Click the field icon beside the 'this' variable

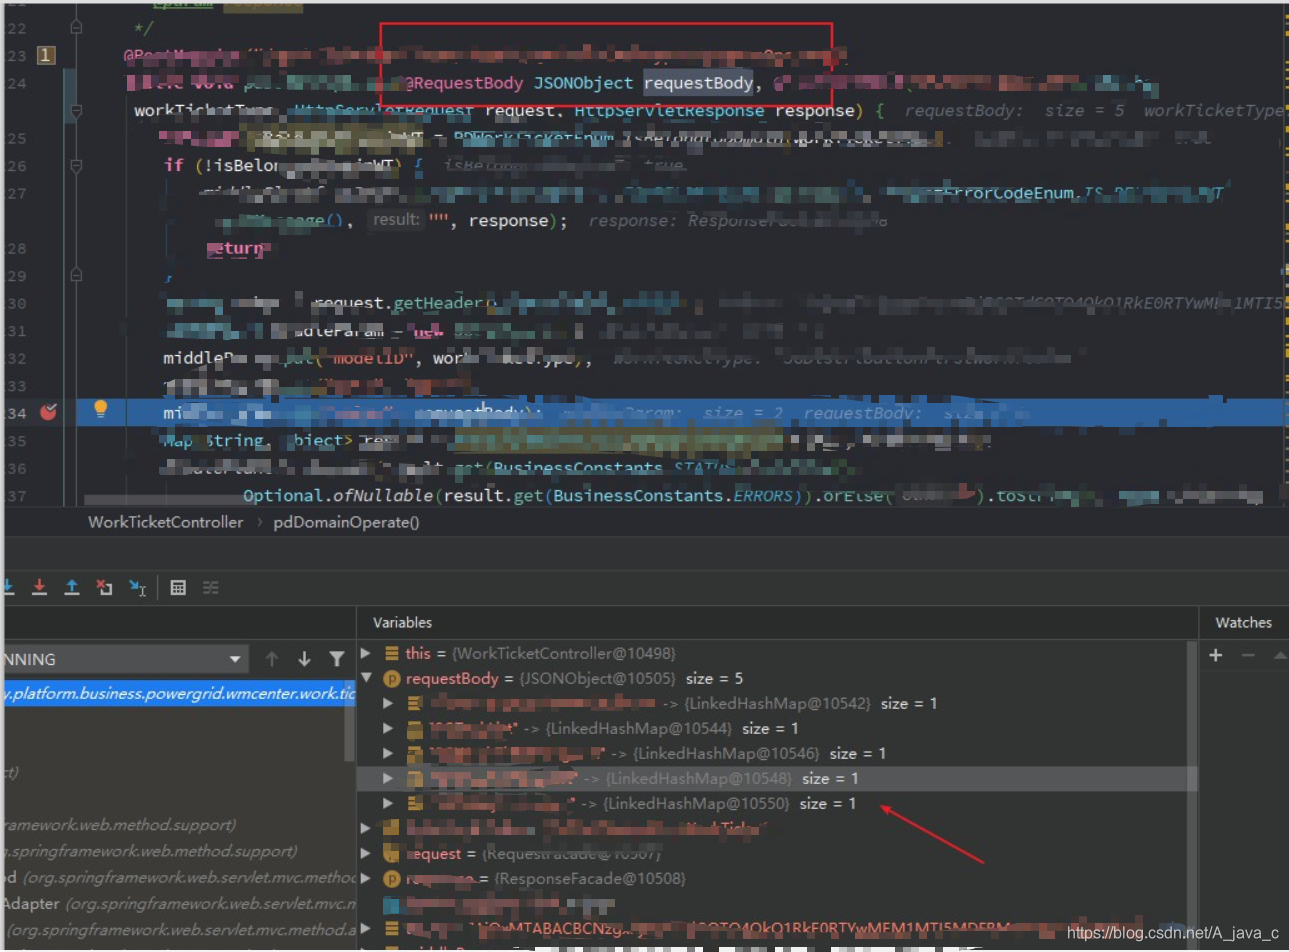(x=392, y=653)
